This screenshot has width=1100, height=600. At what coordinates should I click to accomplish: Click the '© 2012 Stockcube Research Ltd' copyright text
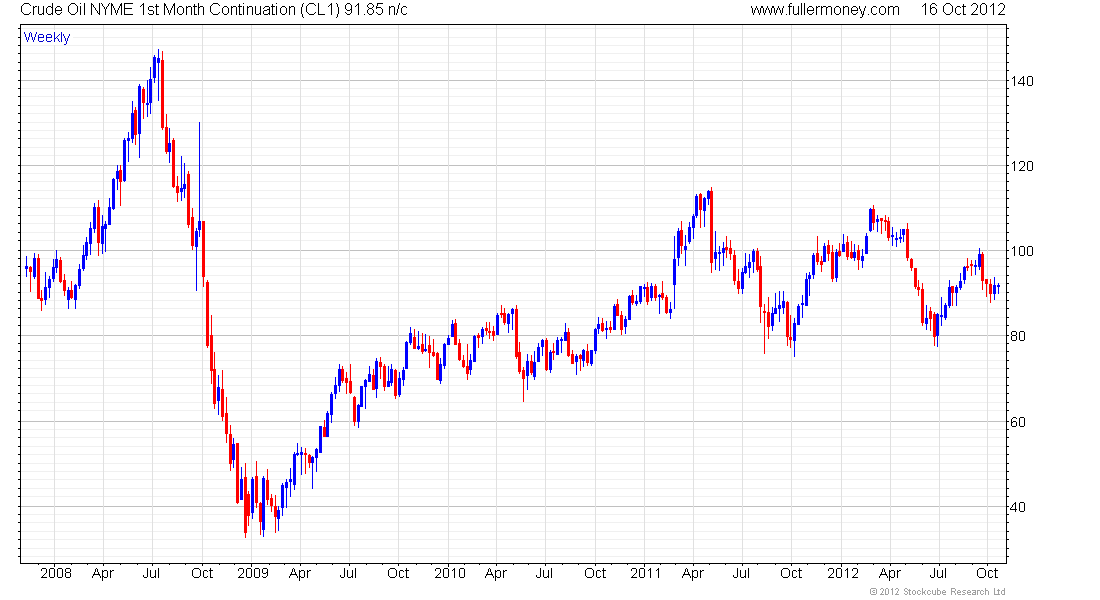[x=937, y=592]
